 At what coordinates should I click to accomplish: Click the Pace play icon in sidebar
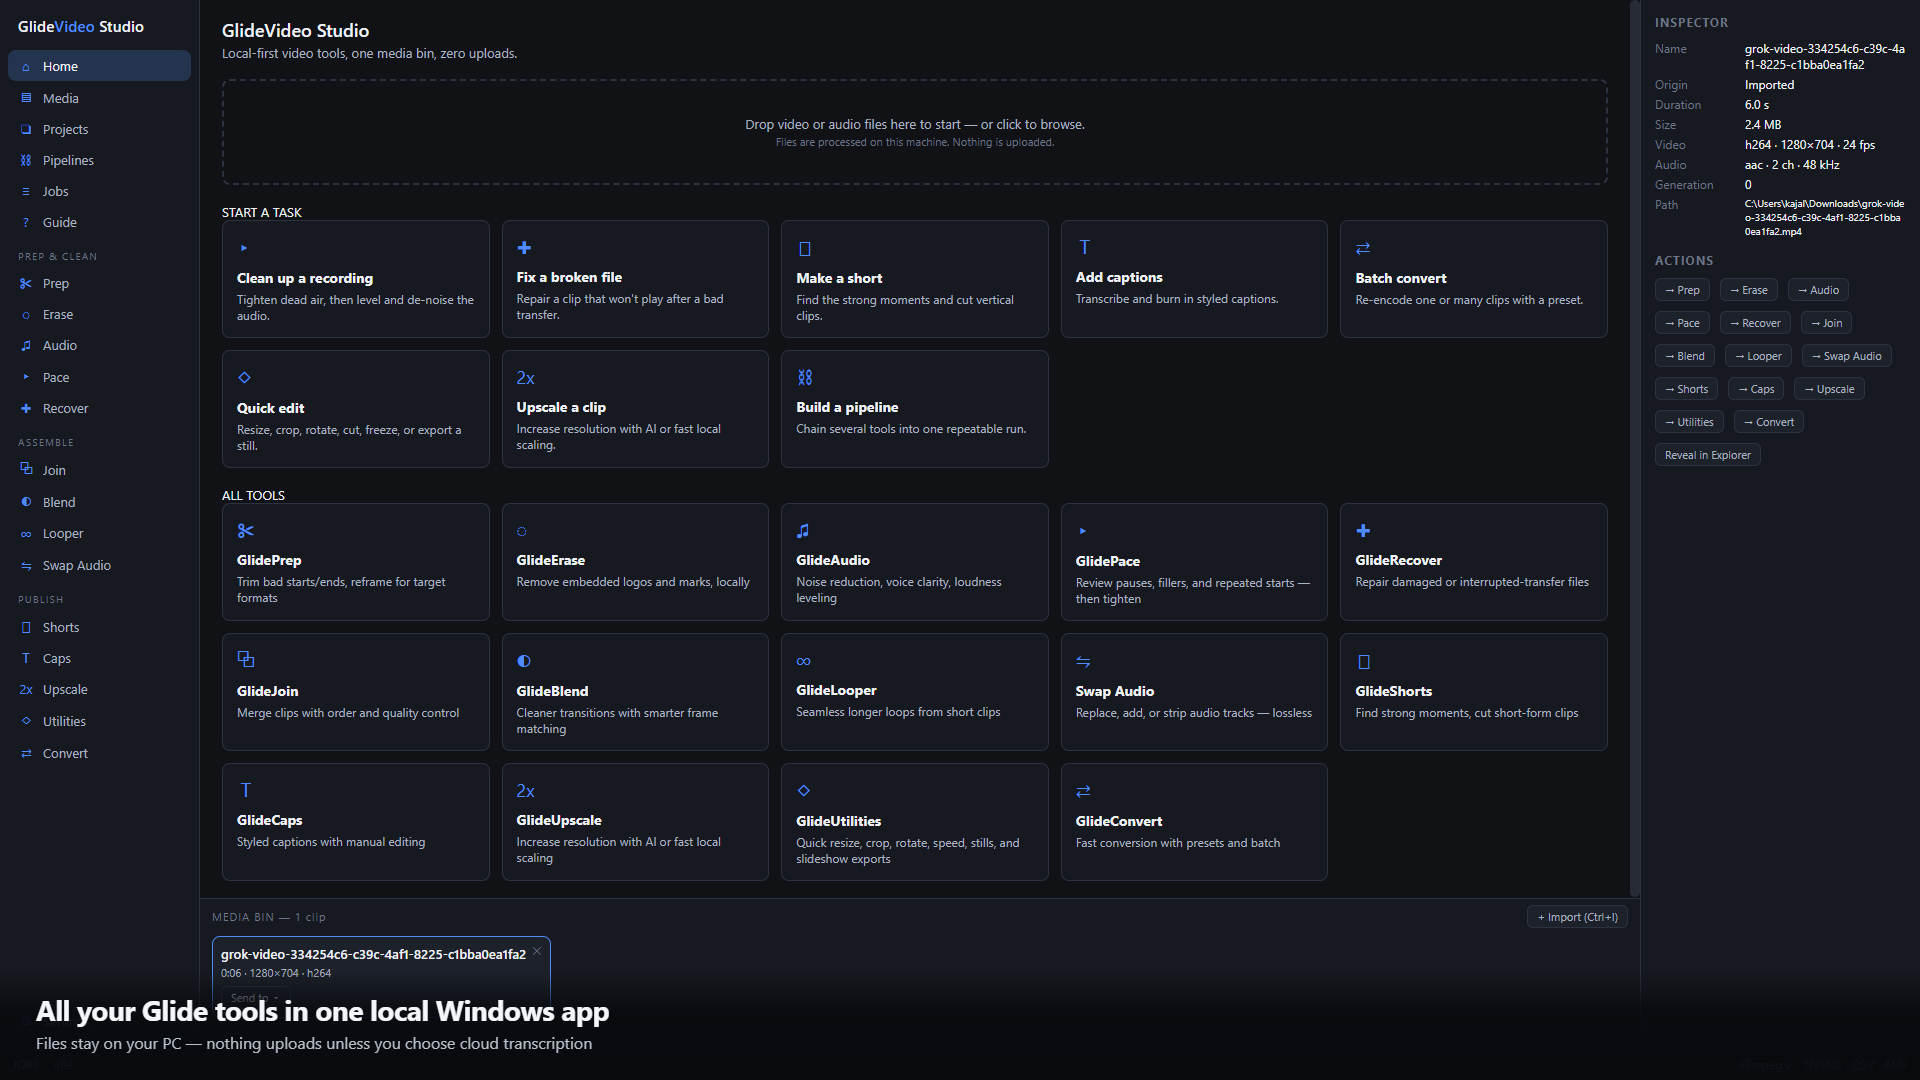click(x=26, y=377)
